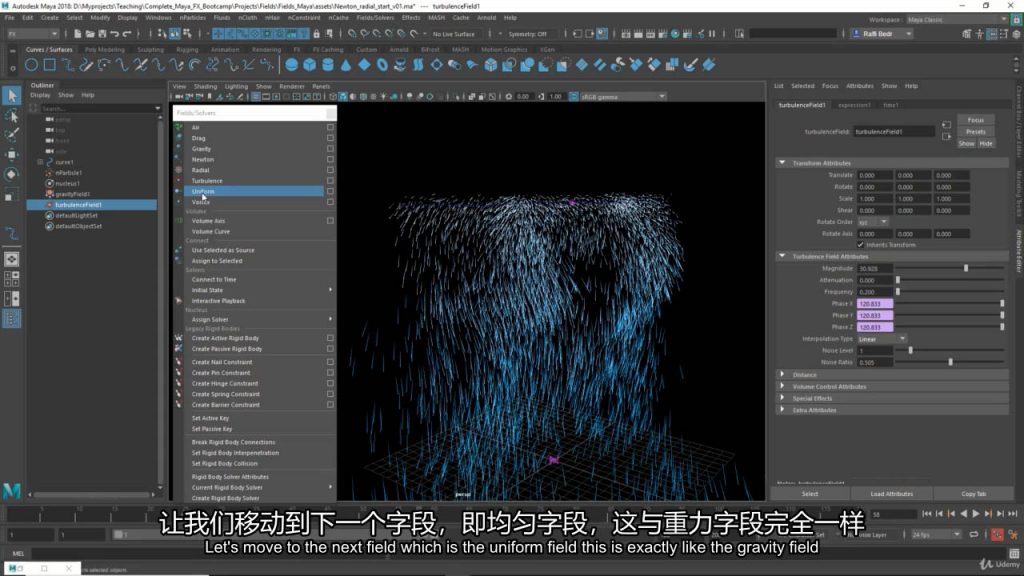Open option box for Uniform field

[x=330, y=191]
